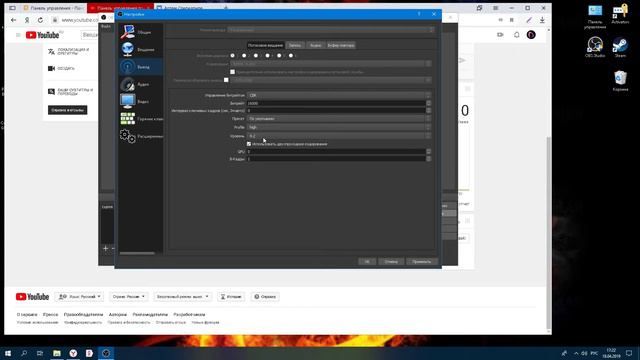640x360 pixels.
Task: Open YouTube notifications bell
Action: [516, 35]
